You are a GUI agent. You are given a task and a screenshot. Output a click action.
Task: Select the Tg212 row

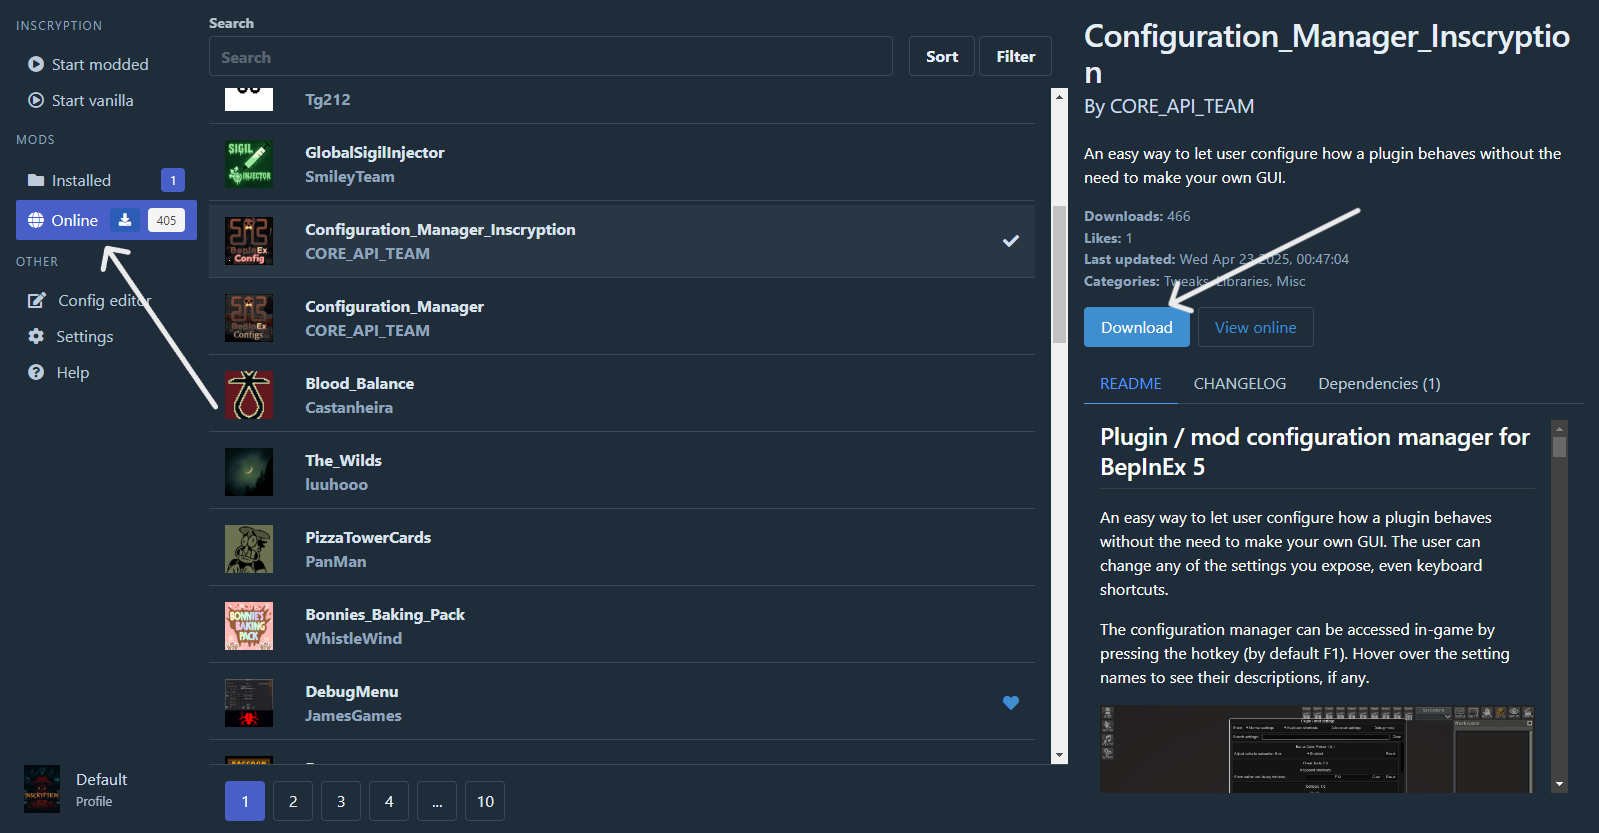pyautogui.click(x=622, y=104)
